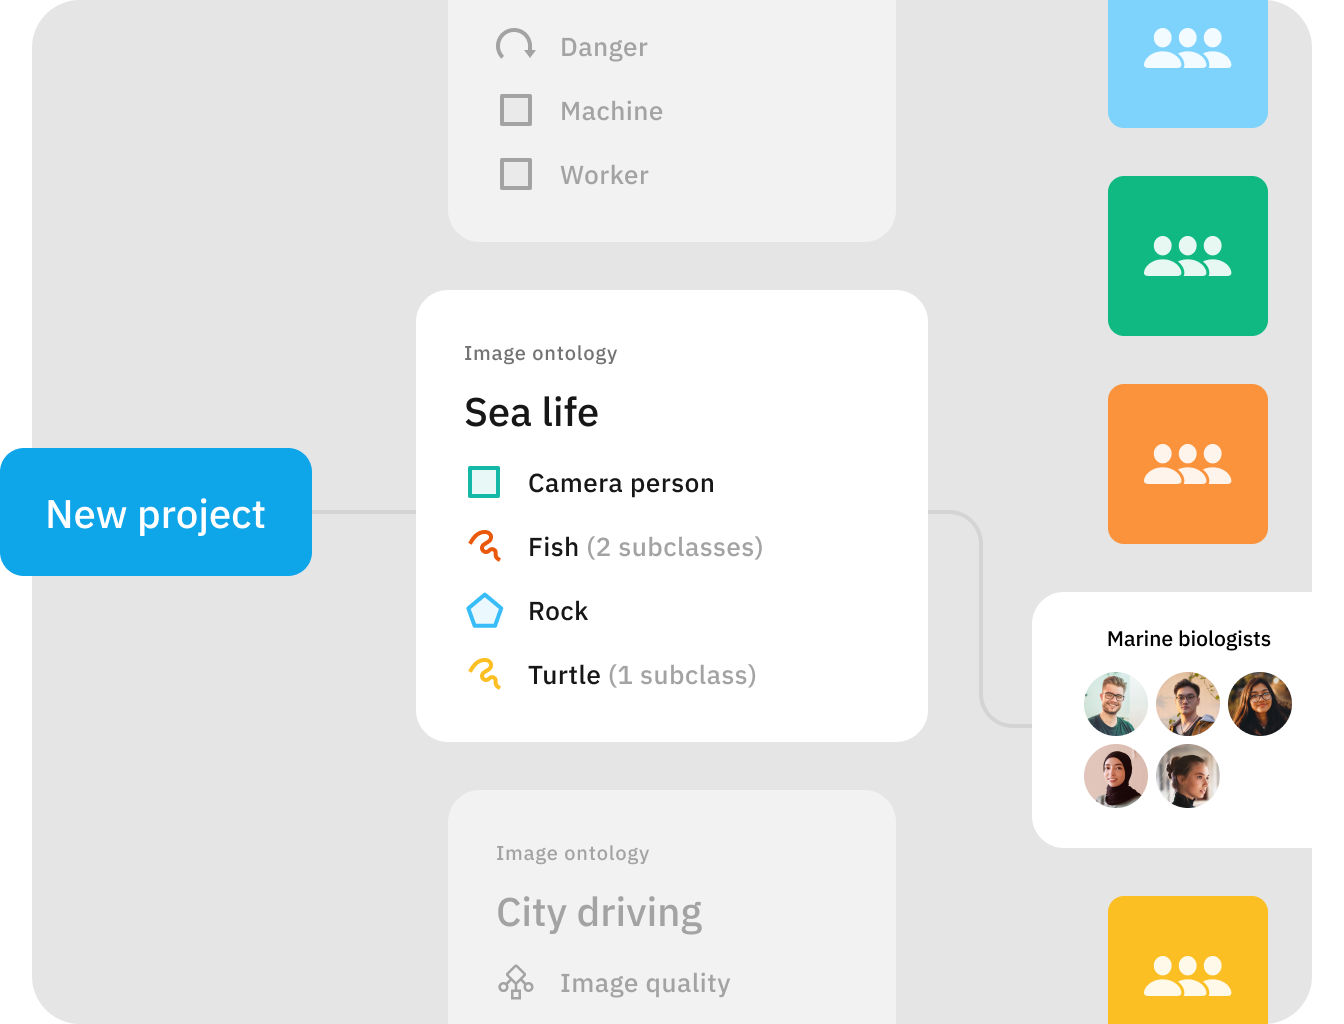Toggle the Machine checkbox
The image size is (1344, 1024).
[516, 110]
